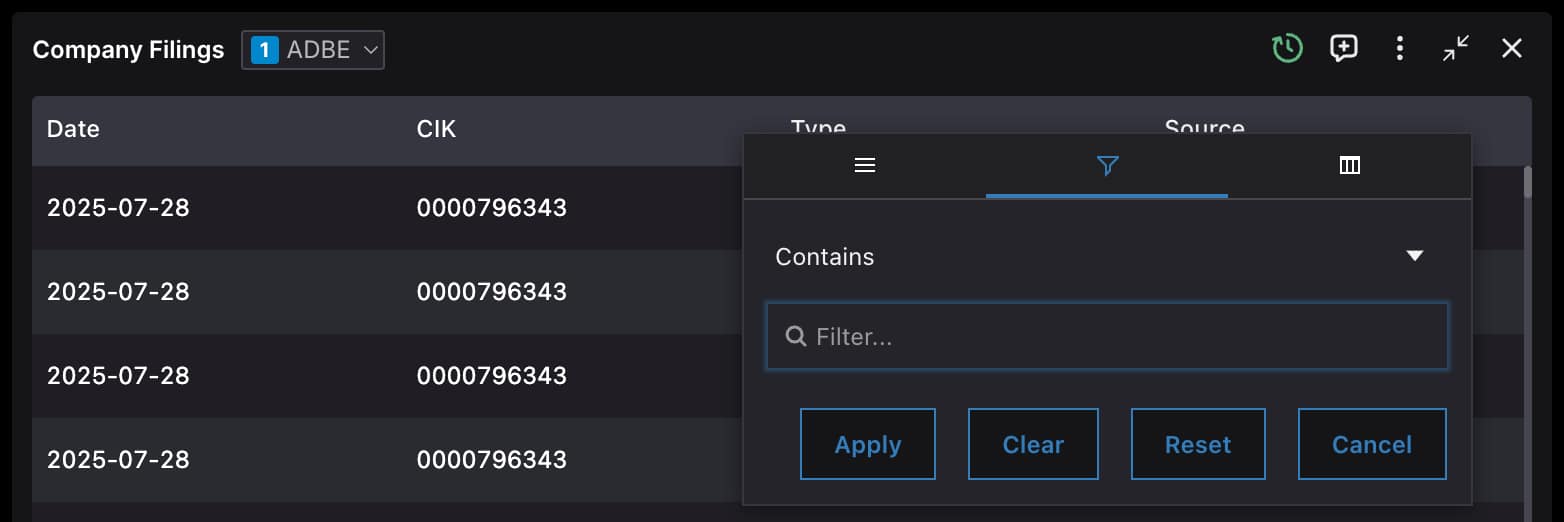Click the Type column header
Screen dimensions: 1564x522
(x=818, y=126)
